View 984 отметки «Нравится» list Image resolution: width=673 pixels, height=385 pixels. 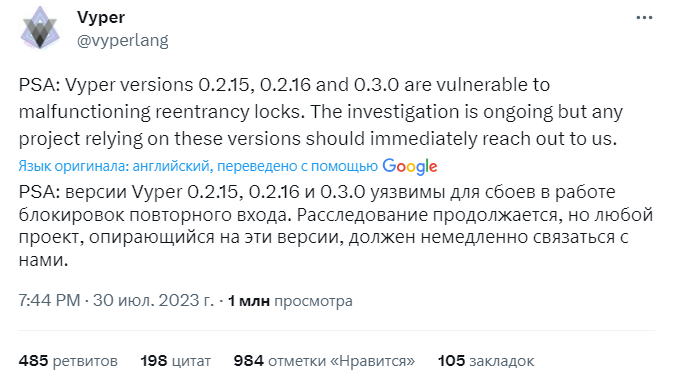(x=324, y=361)
